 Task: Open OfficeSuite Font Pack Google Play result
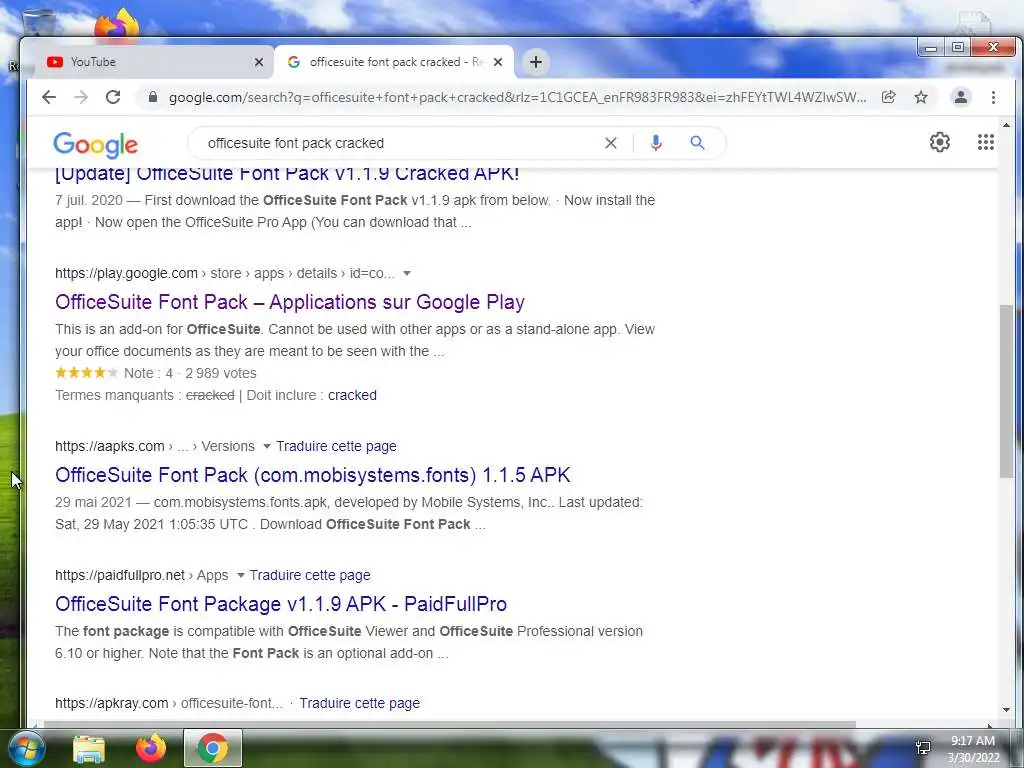point(290,302)
